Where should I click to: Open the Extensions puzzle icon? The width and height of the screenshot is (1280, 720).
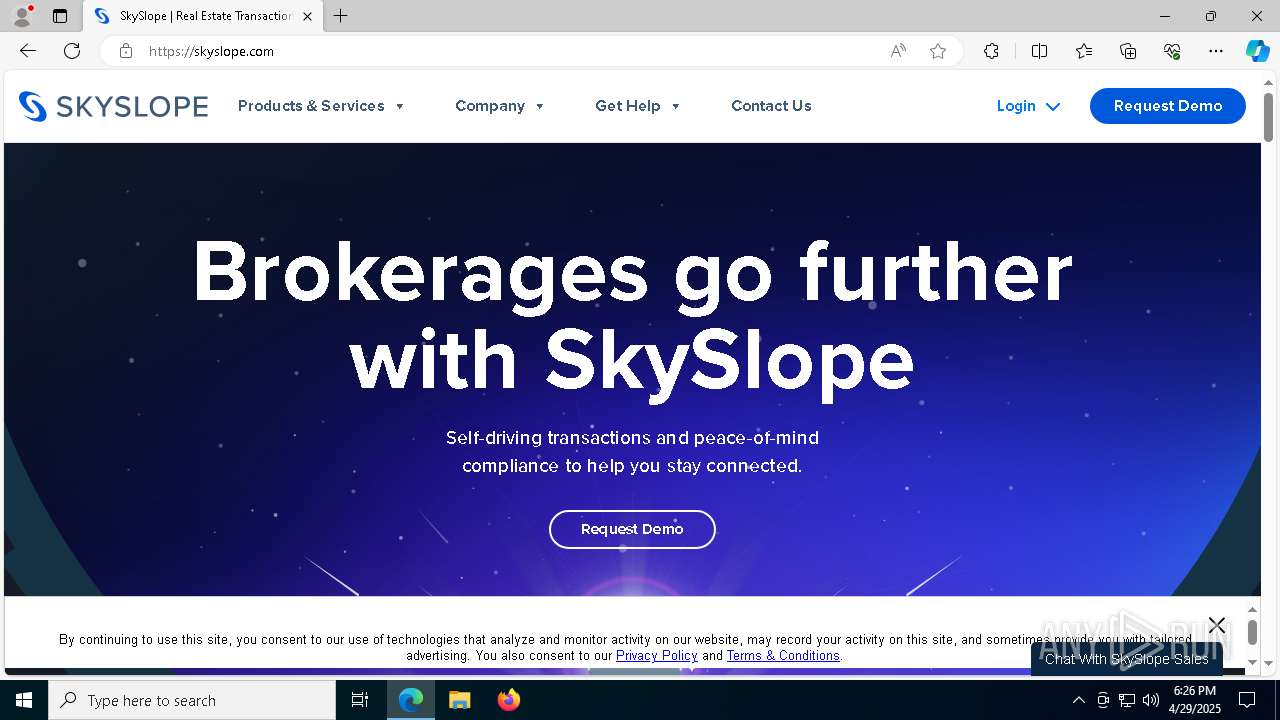(x=991, y=51)
